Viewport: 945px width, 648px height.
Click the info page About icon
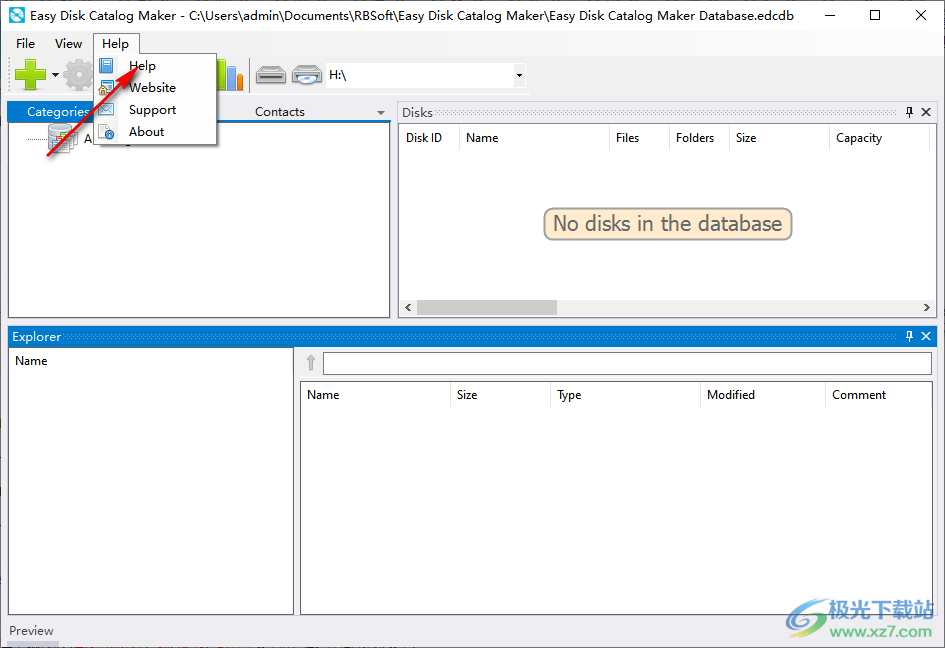click(106, 131)
